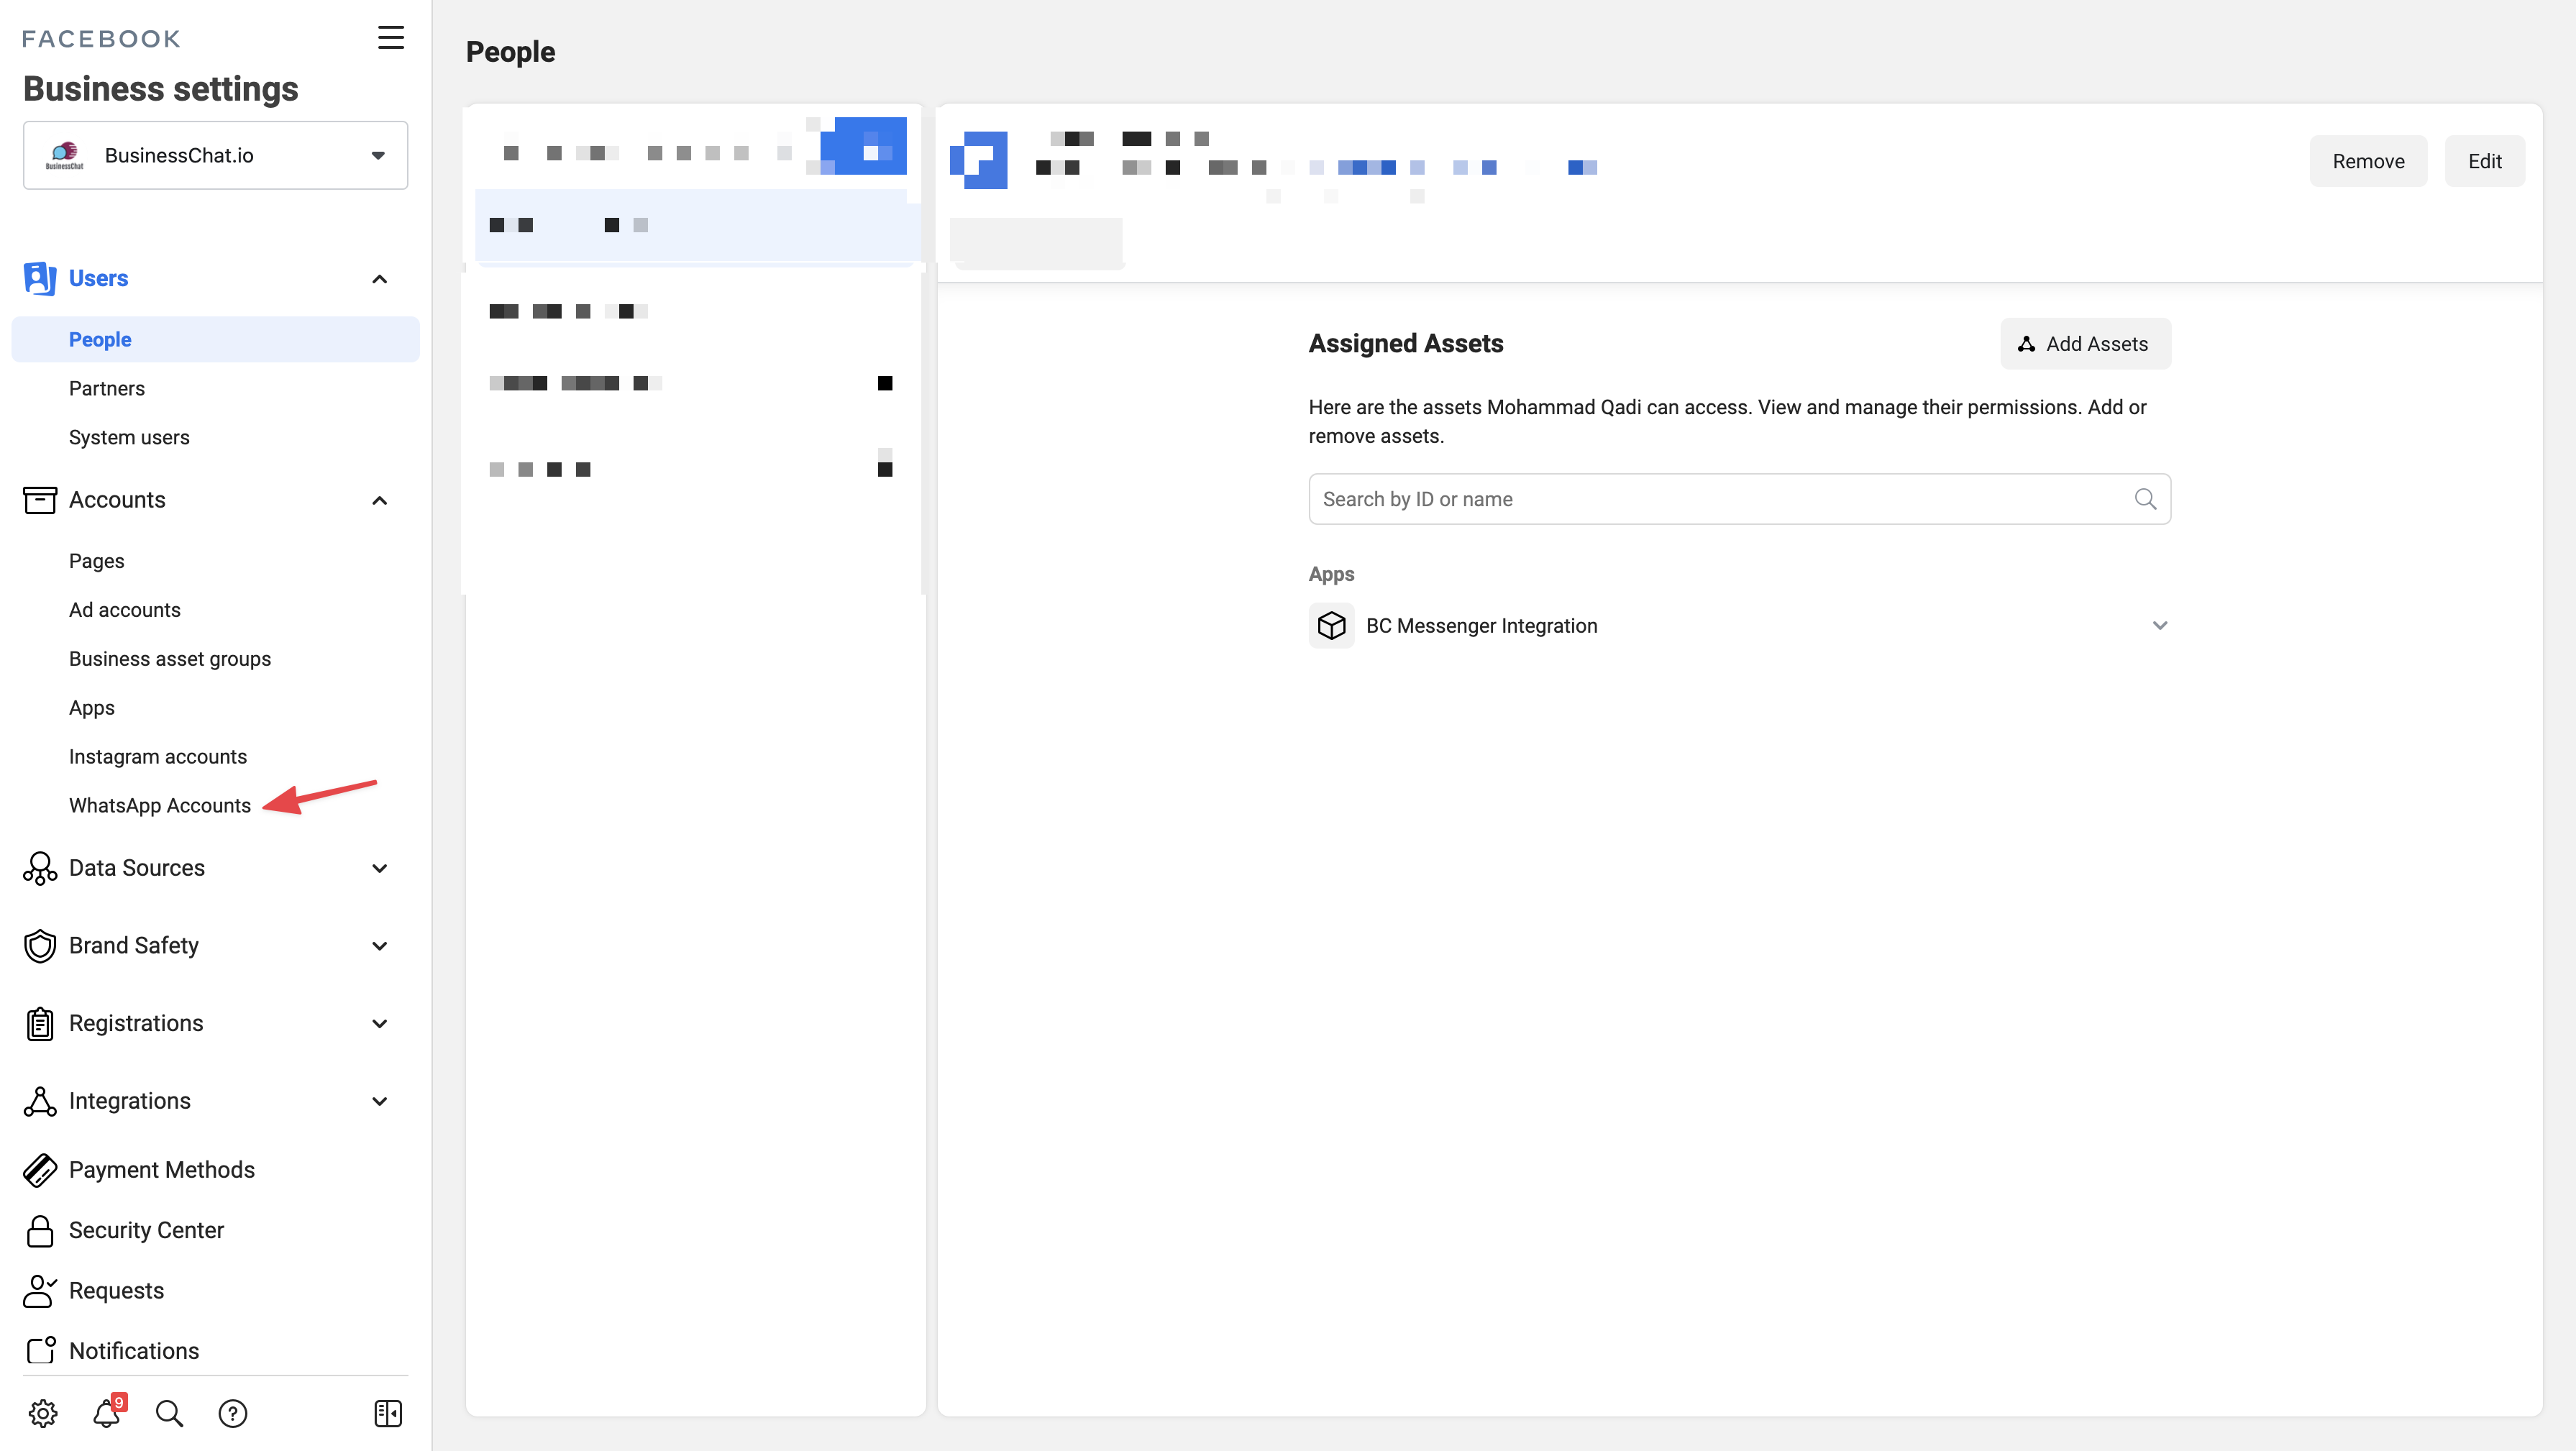Image resolution: width=2576 pixels, height=1451 pixels.
Task: Open Partners under Users
Action: [x=107, y=389]
